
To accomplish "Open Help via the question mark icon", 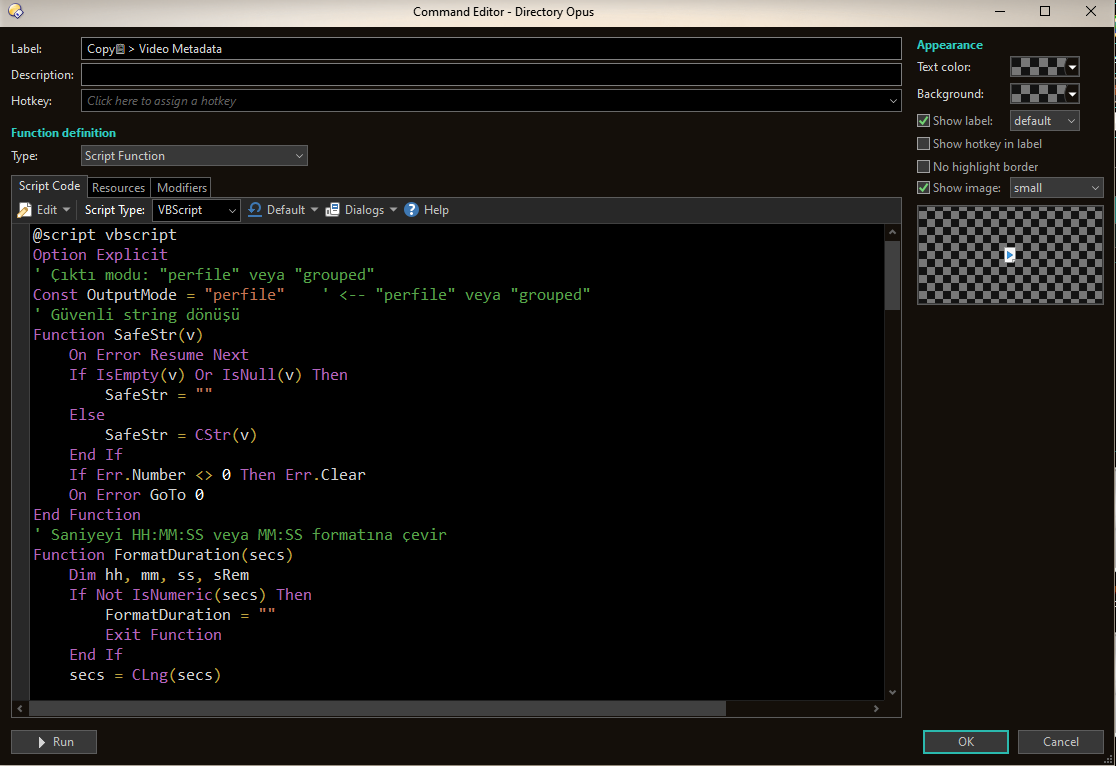I will pos(411,210).
